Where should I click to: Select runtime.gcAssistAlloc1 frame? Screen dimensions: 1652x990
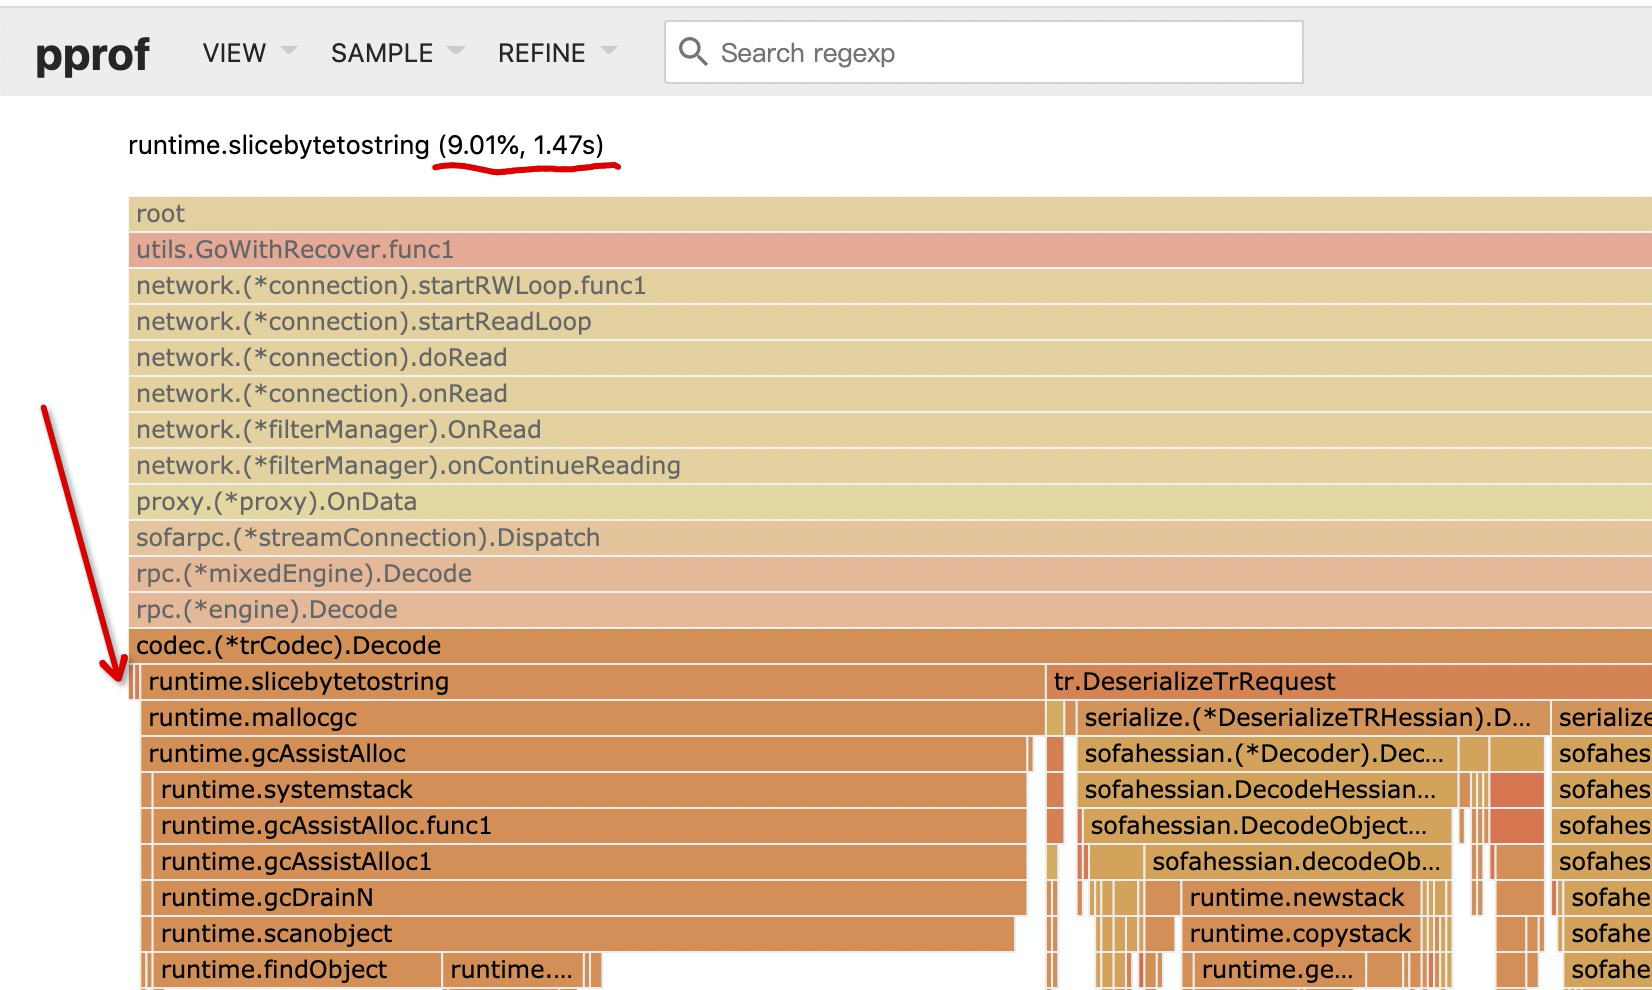[590, 862]
